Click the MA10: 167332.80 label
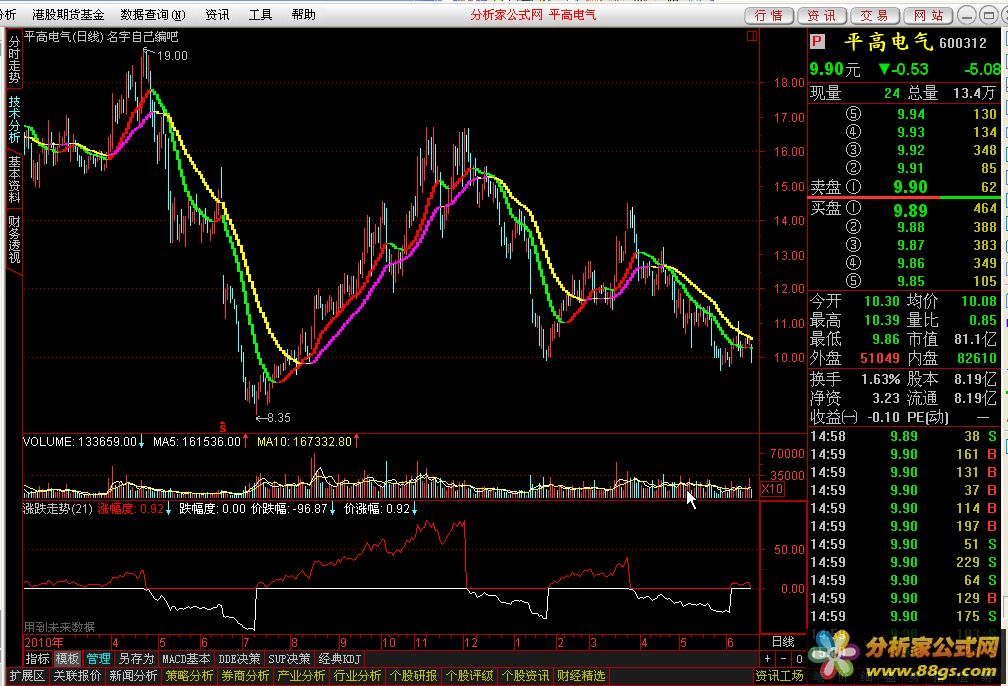Viewport: 1008px width, 686px height. (x=305, y=442)
